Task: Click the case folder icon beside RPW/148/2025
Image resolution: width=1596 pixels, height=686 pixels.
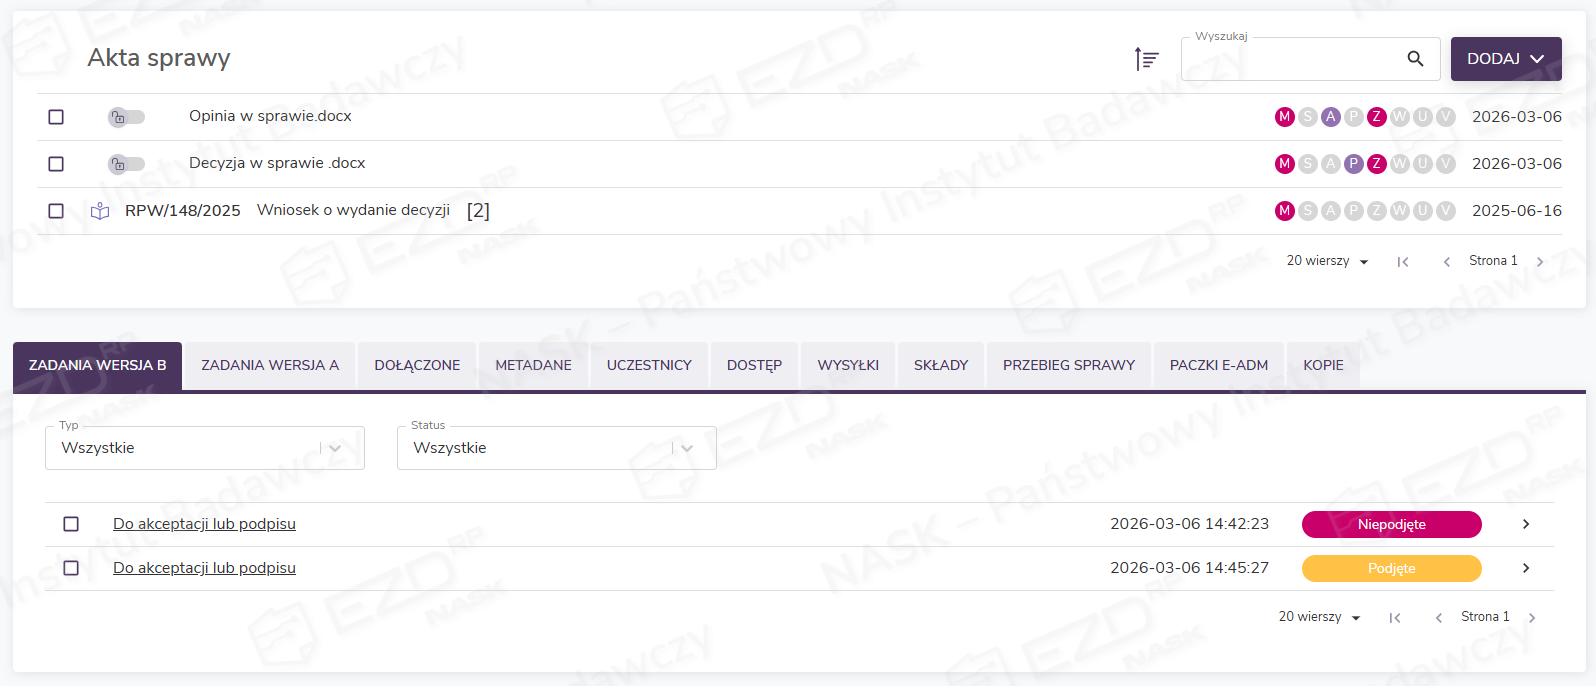Action: coord(100,211)
